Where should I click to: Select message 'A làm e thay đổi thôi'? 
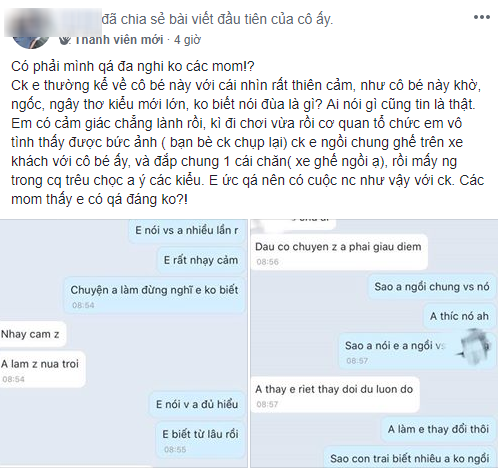pos(438,429)
